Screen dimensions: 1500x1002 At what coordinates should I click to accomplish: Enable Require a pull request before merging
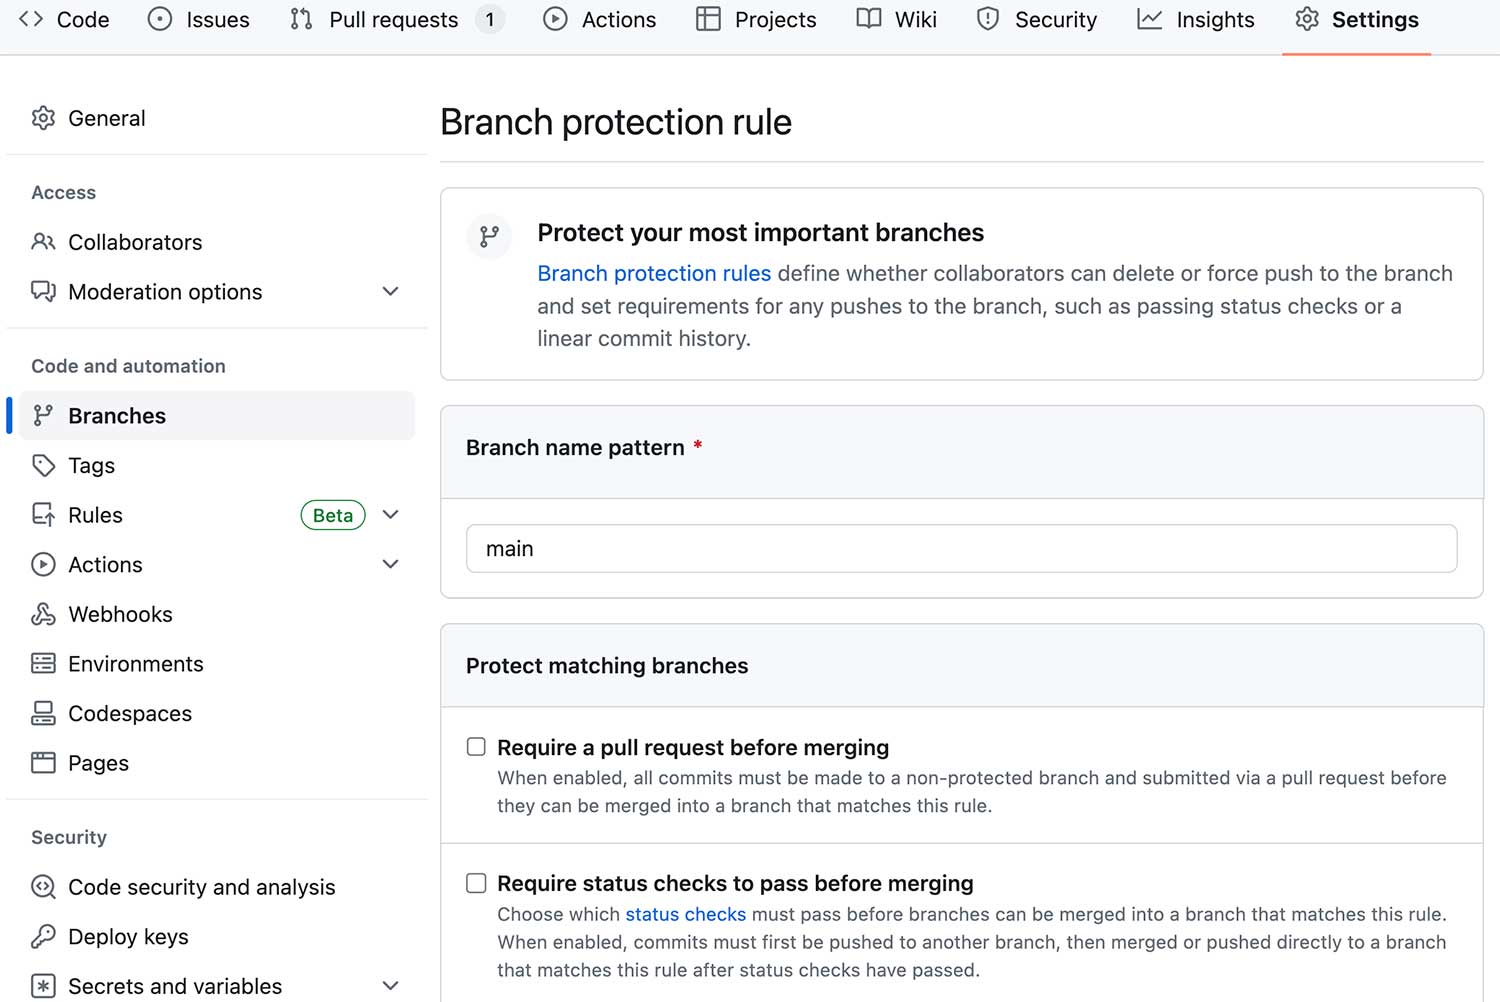pos(476,747)
